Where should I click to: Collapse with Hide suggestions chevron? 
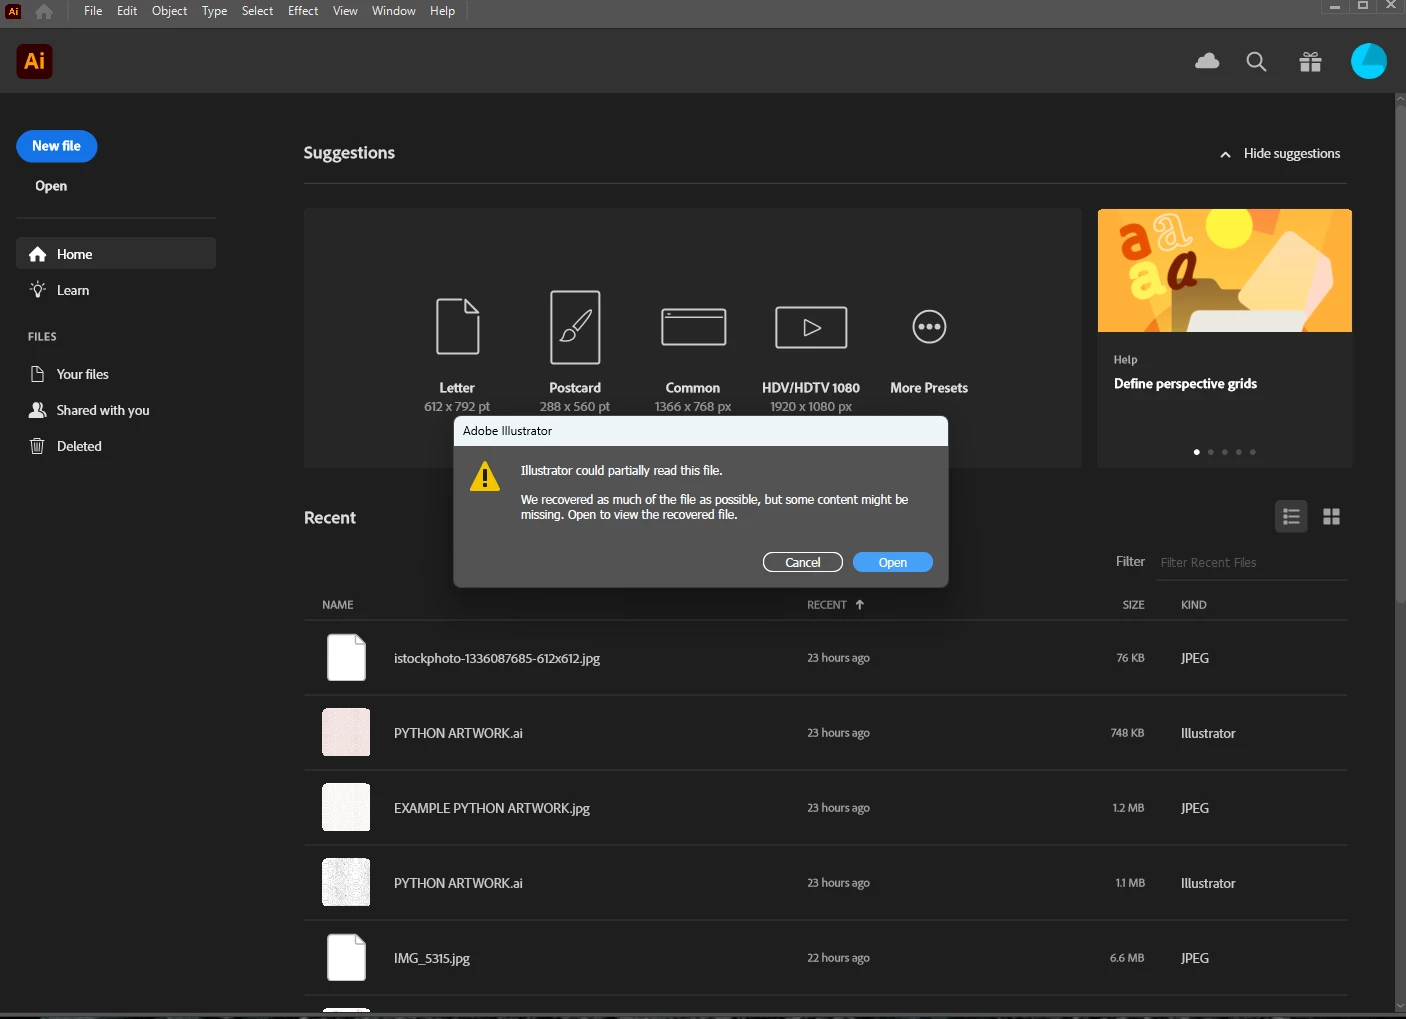tap(1225, 154)
